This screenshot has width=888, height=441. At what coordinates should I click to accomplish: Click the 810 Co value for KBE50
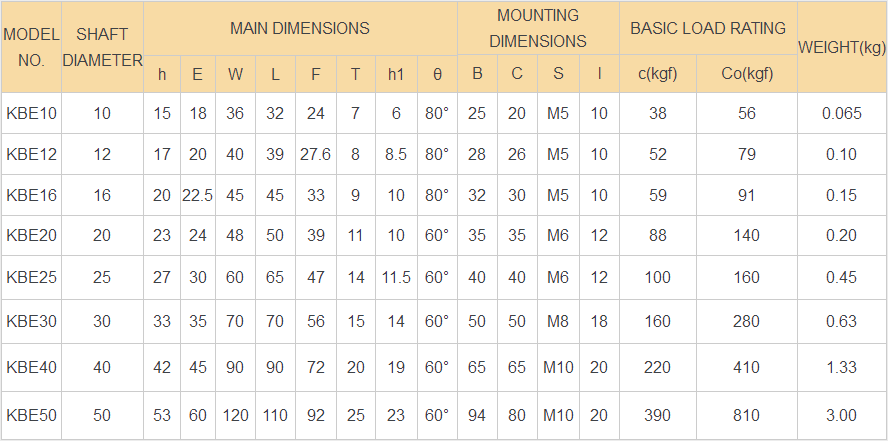click(747, 415)
